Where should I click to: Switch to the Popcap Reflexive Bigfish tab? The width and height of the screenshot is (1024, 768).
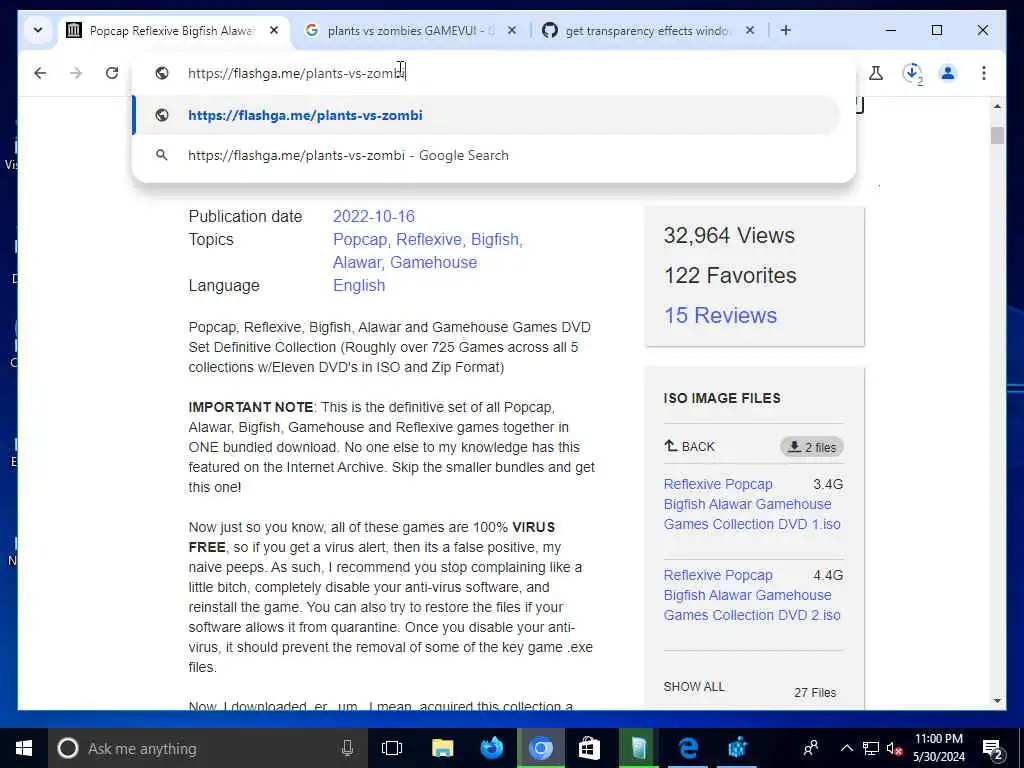tap(174, 31)
